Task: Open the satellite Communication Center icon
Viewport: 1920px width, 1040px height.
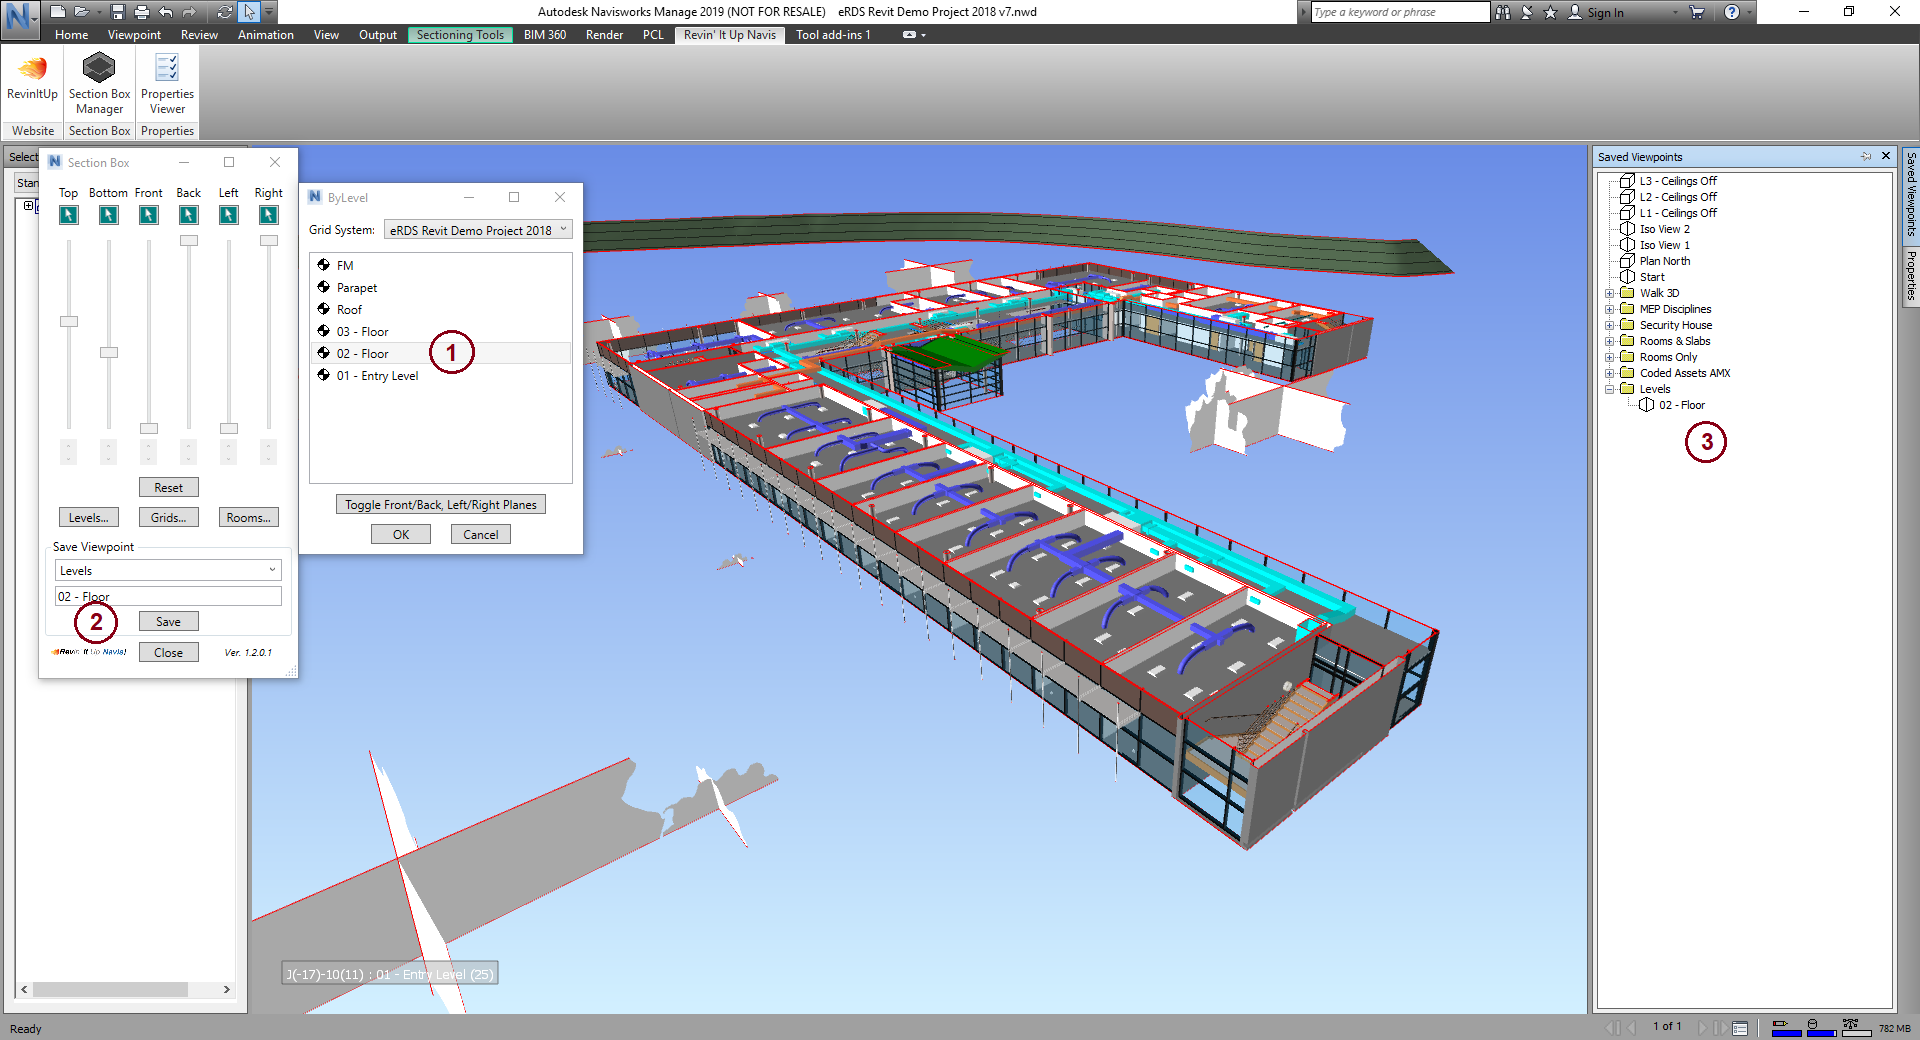Action: click(x=1527, y=12)
